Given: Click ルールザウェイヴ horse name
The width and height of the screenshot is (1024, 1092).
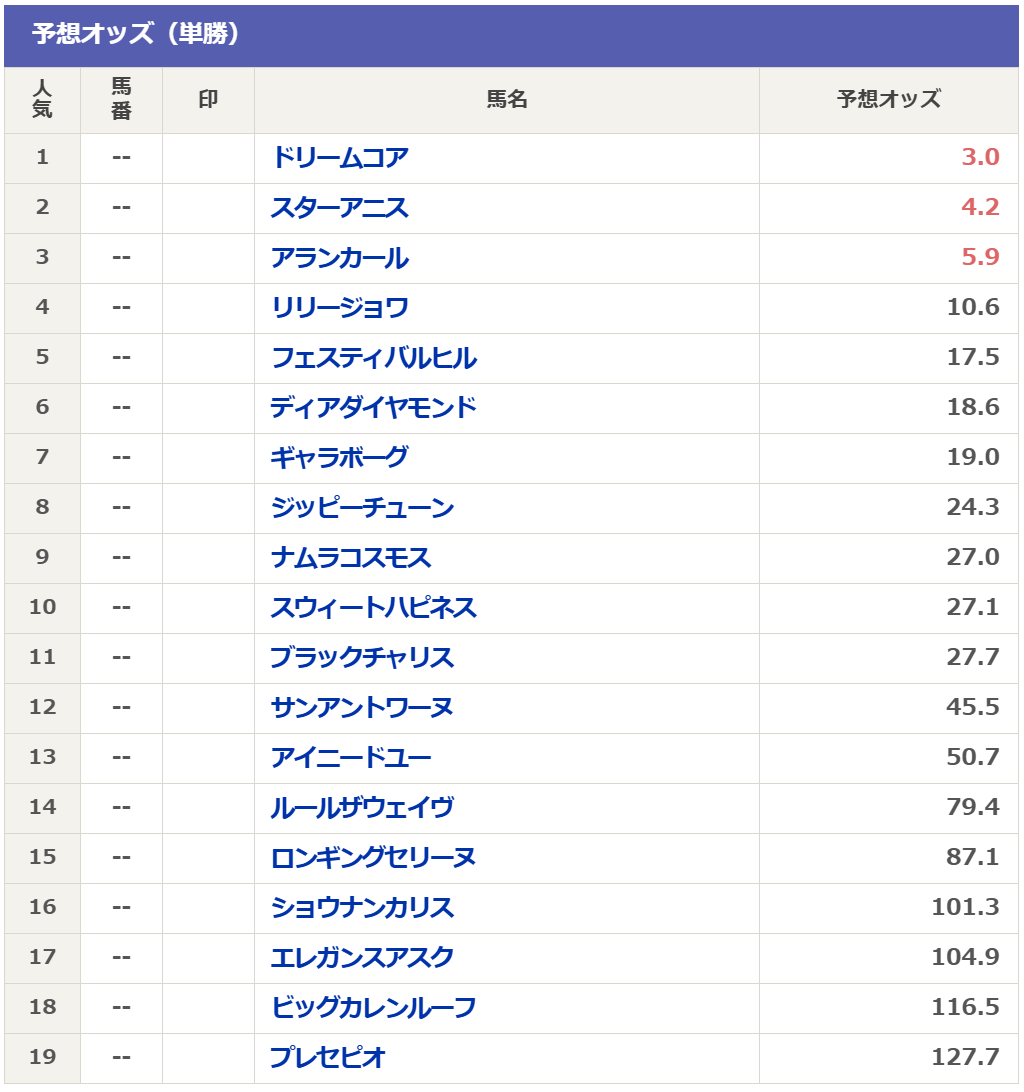Looking at the screenshot, I should pos(362,808).
